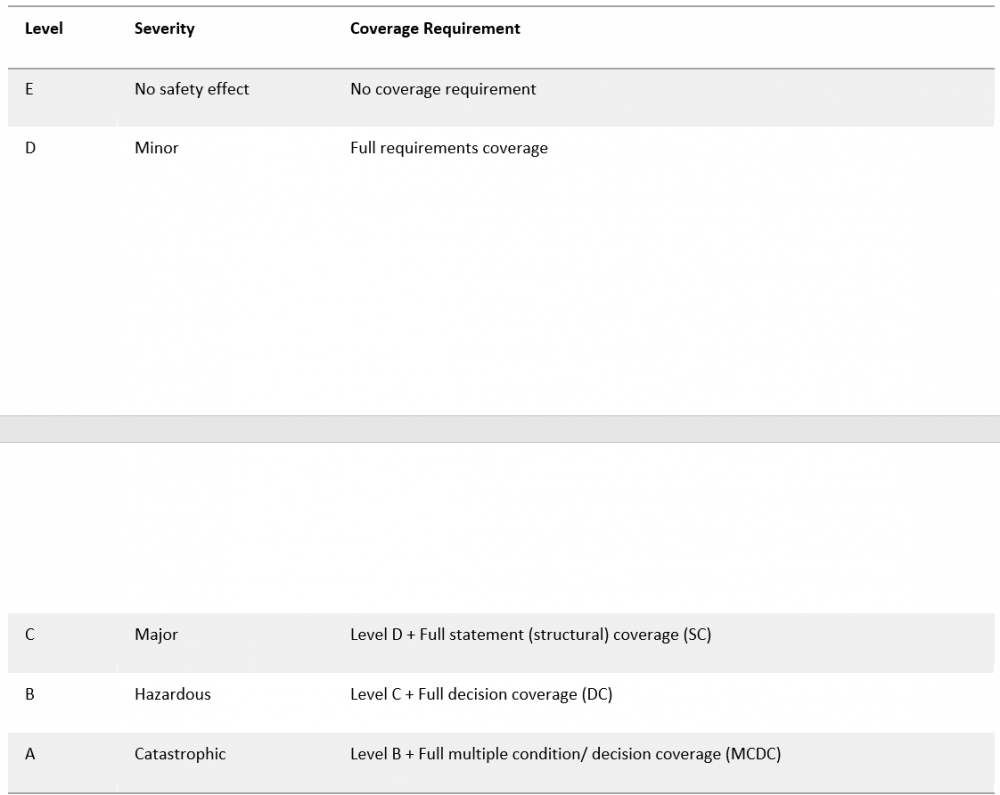Click the level 'E' cell
Viewport: 1000px width, 795px height.
point(29,89)
